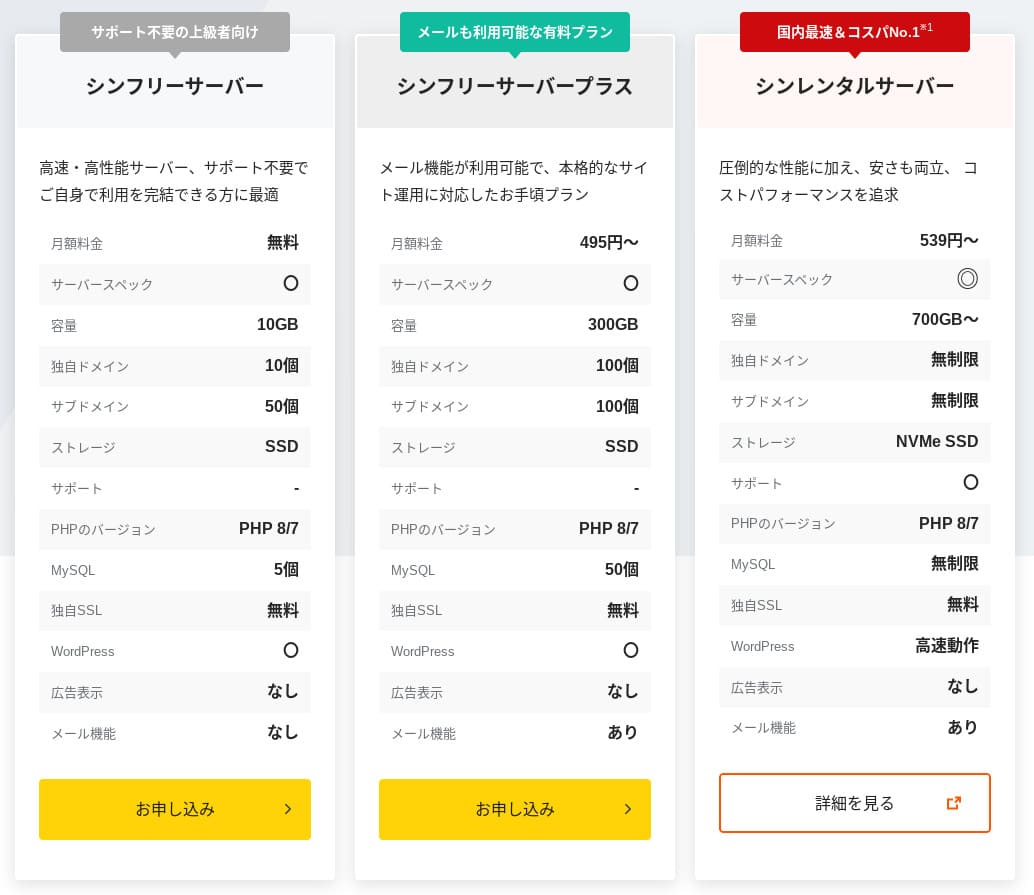The image size is (1034, 895).
Task: Click the NVMe SSD storage value
Action: coord(937,441)
